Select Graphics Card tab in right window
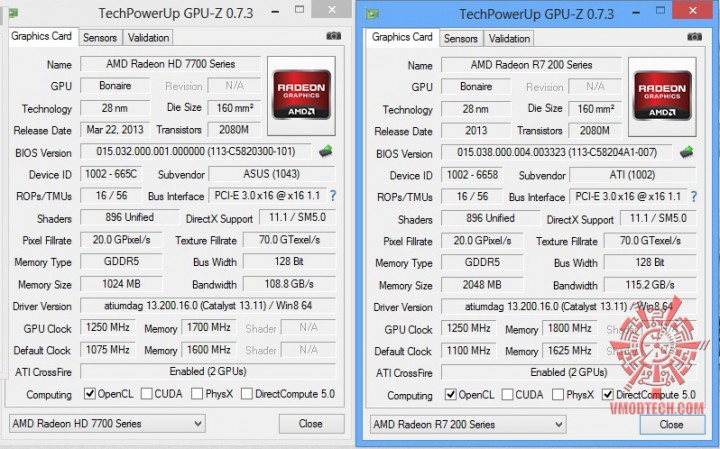This screenshot has height=449, width=720. 402,37
